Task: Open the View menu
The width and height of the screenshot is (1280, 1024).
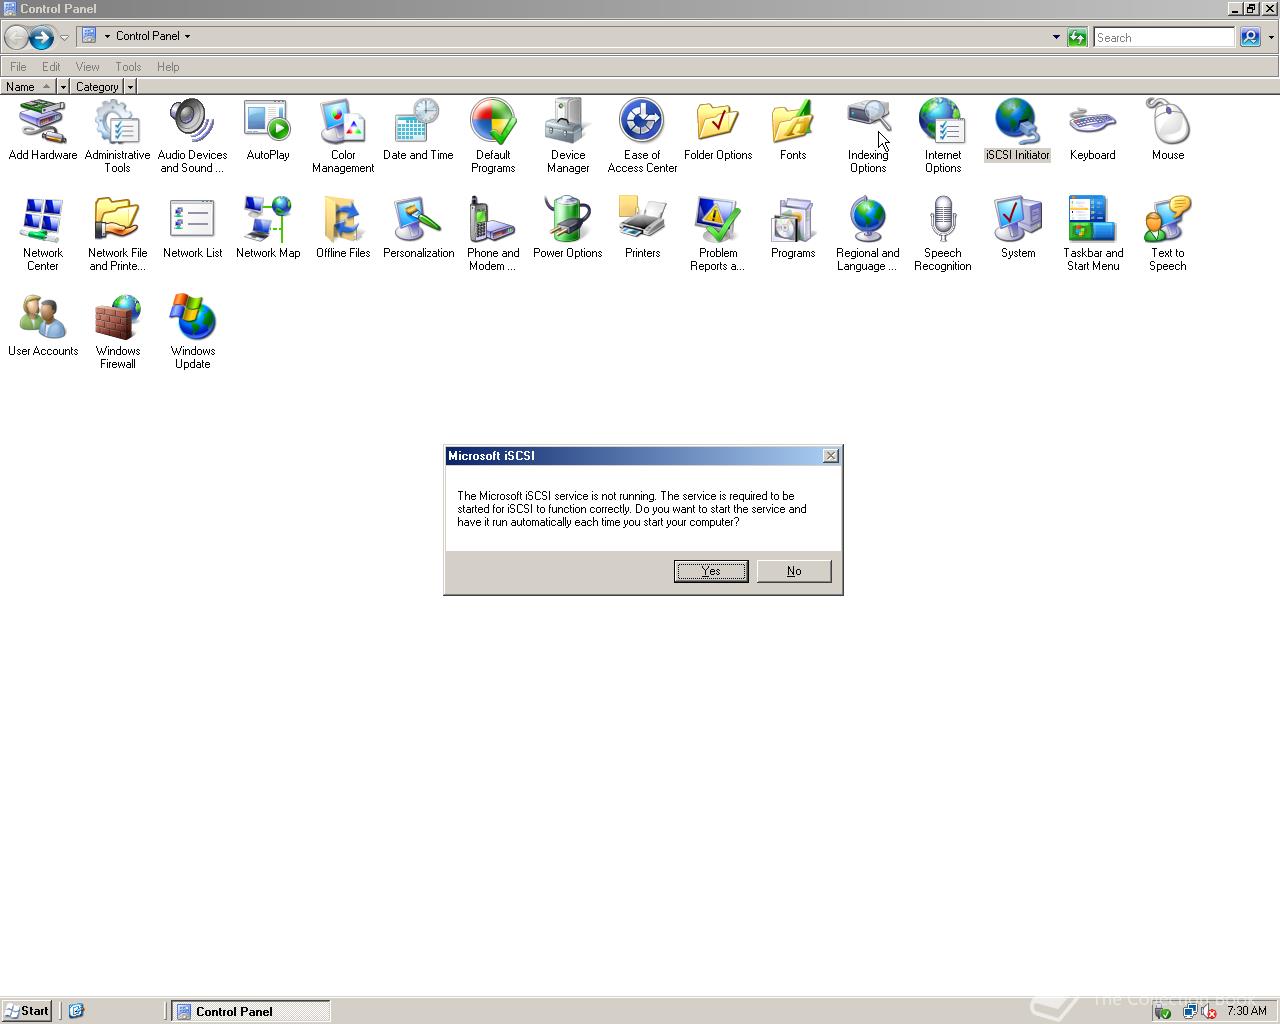Action: click(x=87, y=67)
